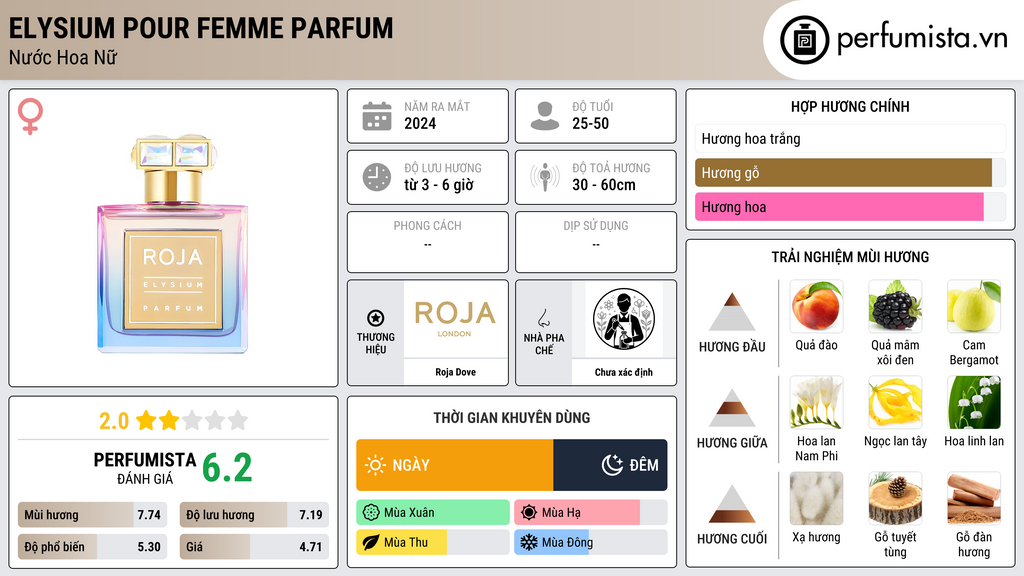Select the Đêm nighttime segment
The image size is (1024, 576).
(x=610, y=465)
